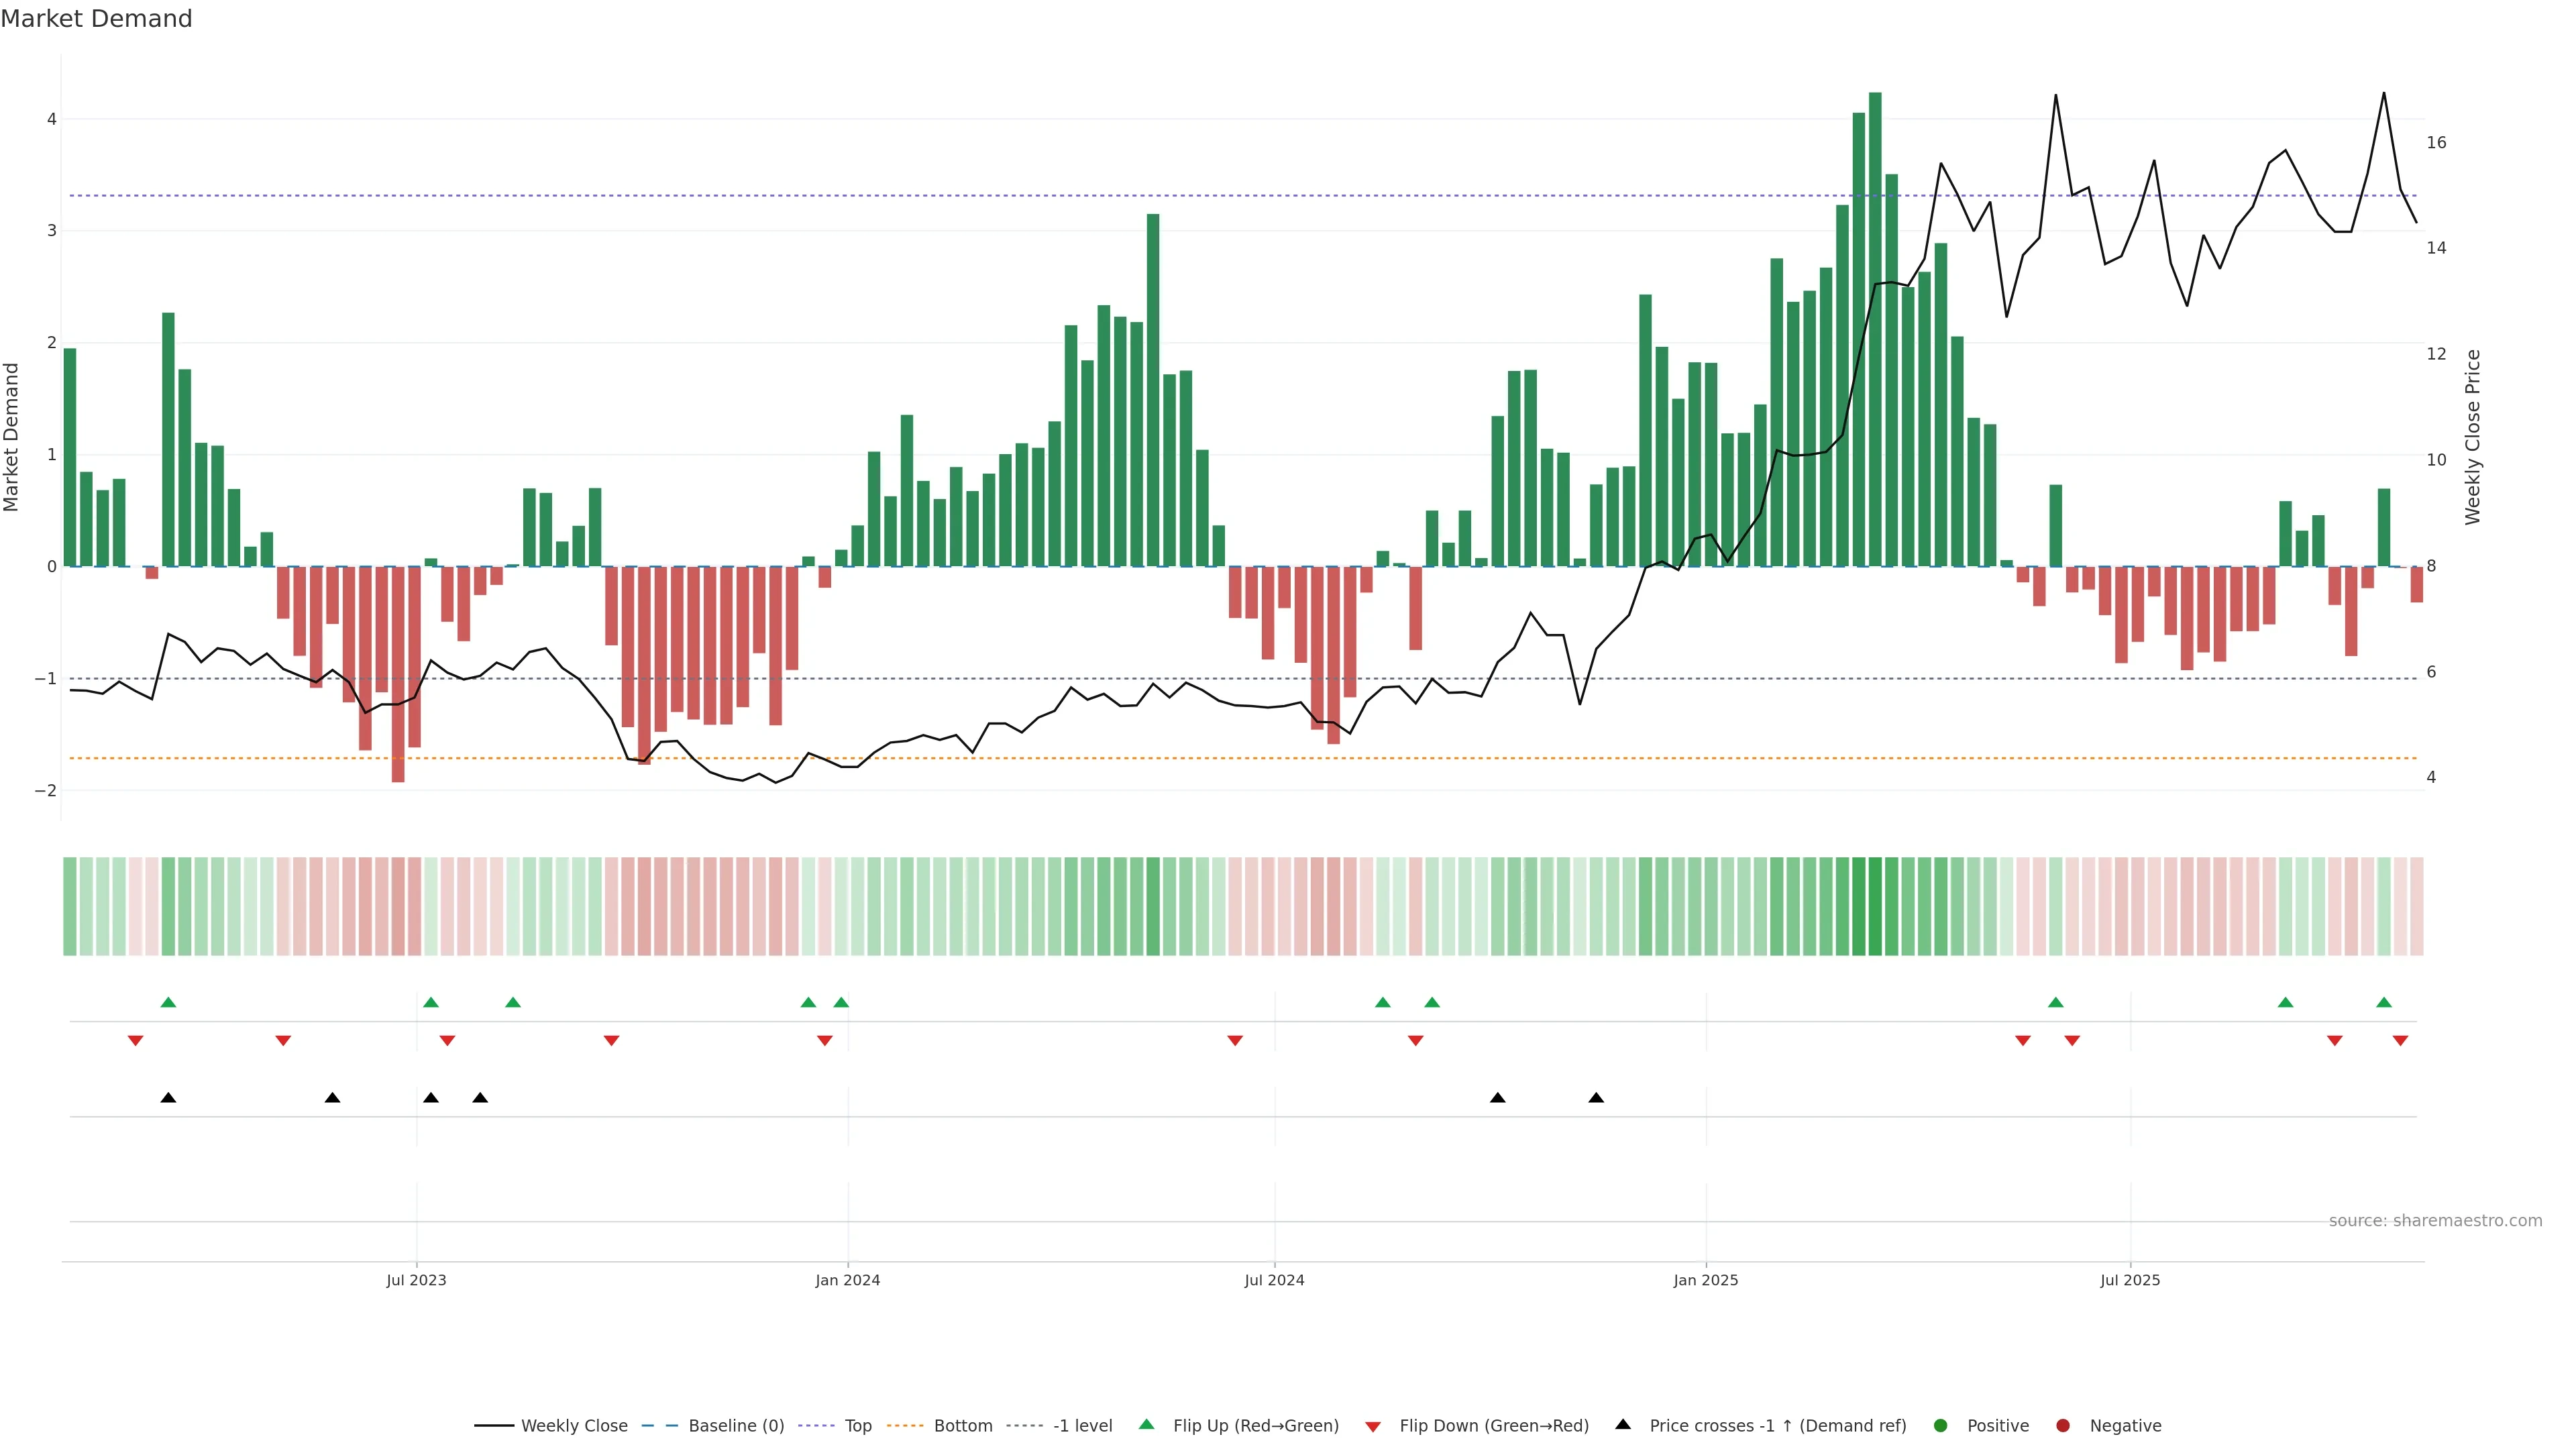Screen dimensions: 2576x1449
Task: Click the Weekly Close Price axis title
Action: point(2473,437)
